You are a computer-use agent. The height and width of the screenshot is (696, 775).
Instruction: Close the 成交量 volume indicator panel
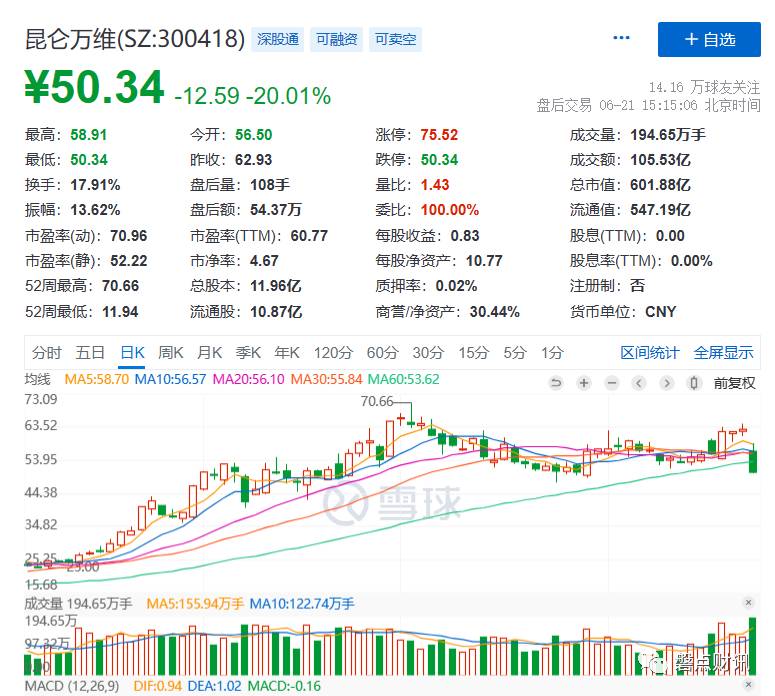(x=748, y=602)
